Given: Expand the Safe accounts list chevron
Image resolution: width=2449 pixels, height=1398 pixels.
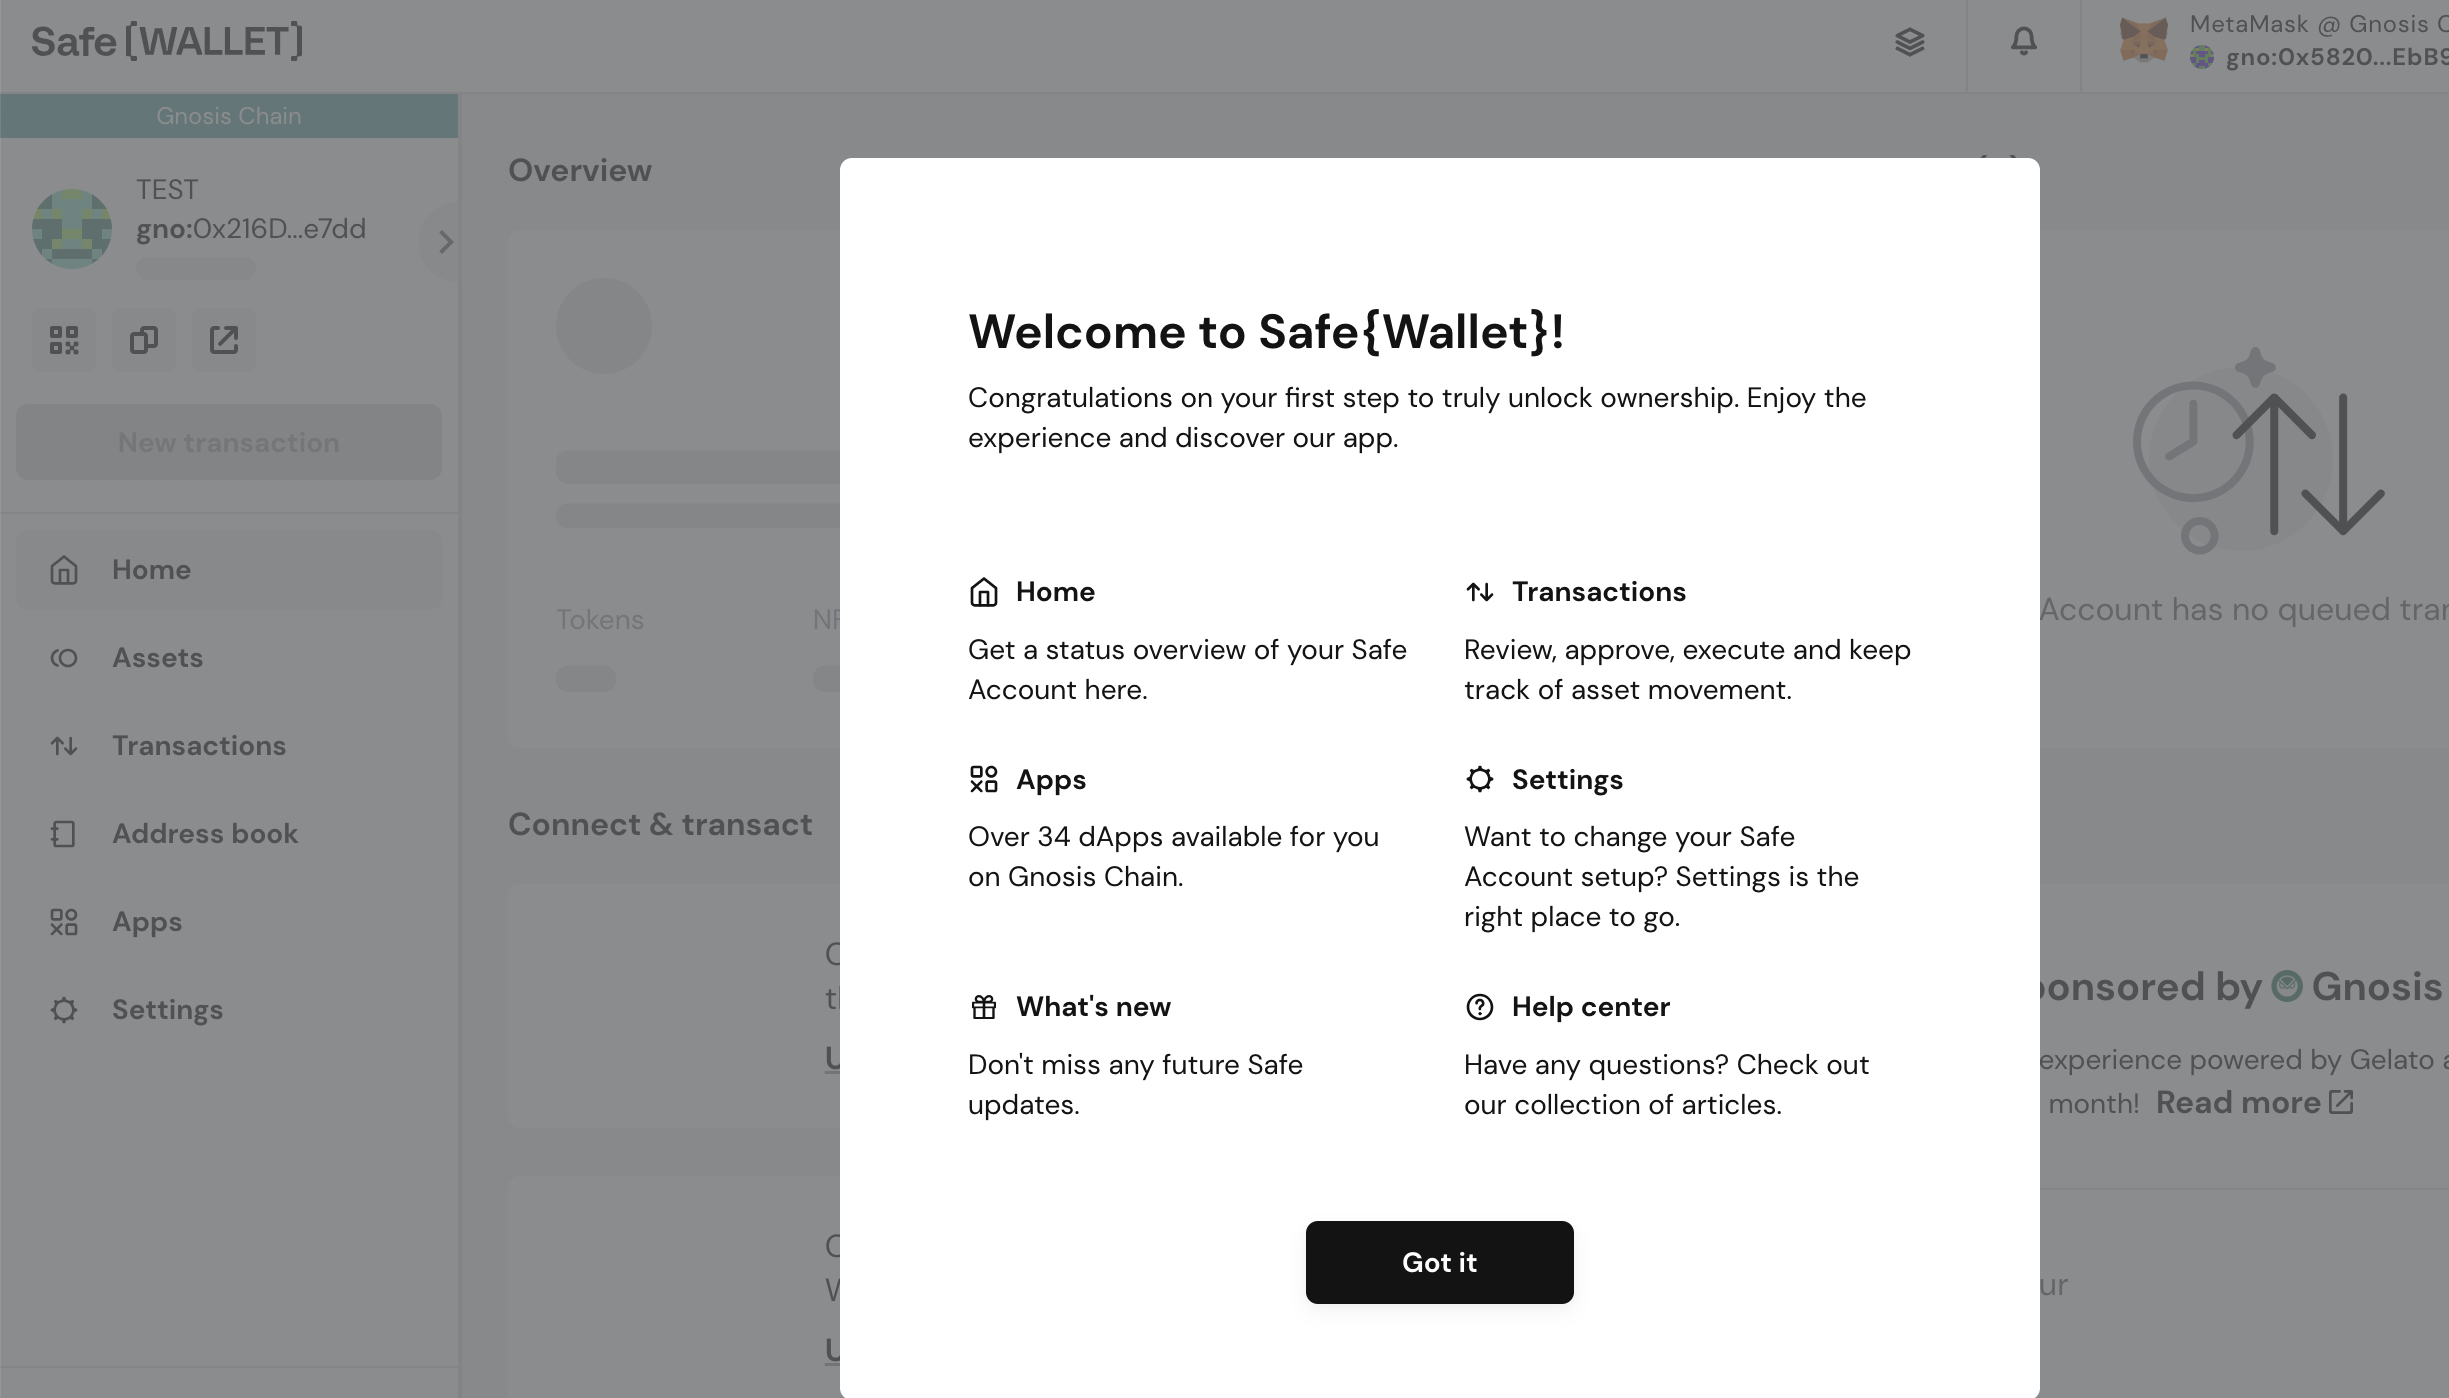Looking at the screenshot, I should (x=445, y=242).
